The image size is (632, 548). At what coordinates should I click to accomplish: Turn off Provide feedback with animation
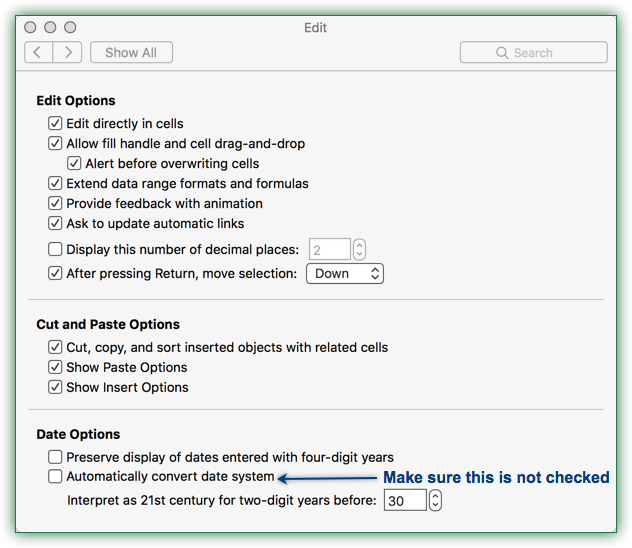55,203
